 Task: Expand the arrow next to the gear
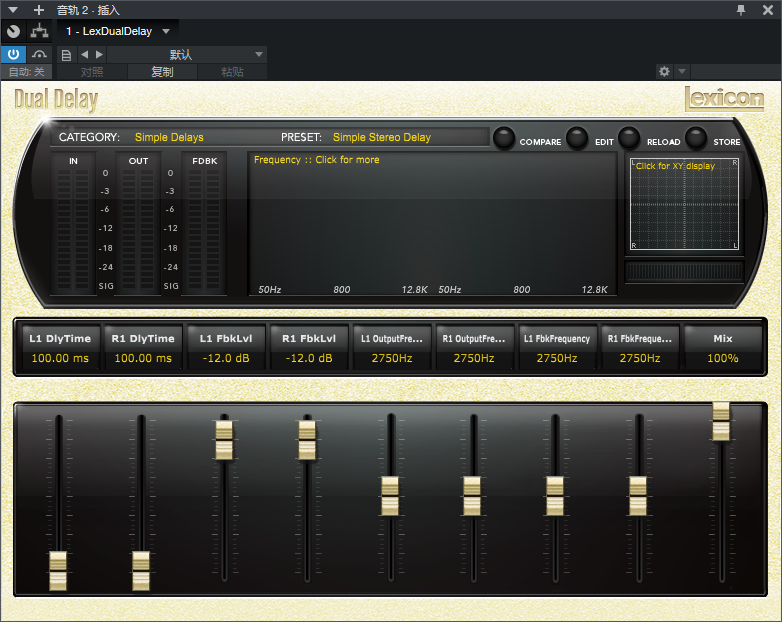click(x=682, y=71)
